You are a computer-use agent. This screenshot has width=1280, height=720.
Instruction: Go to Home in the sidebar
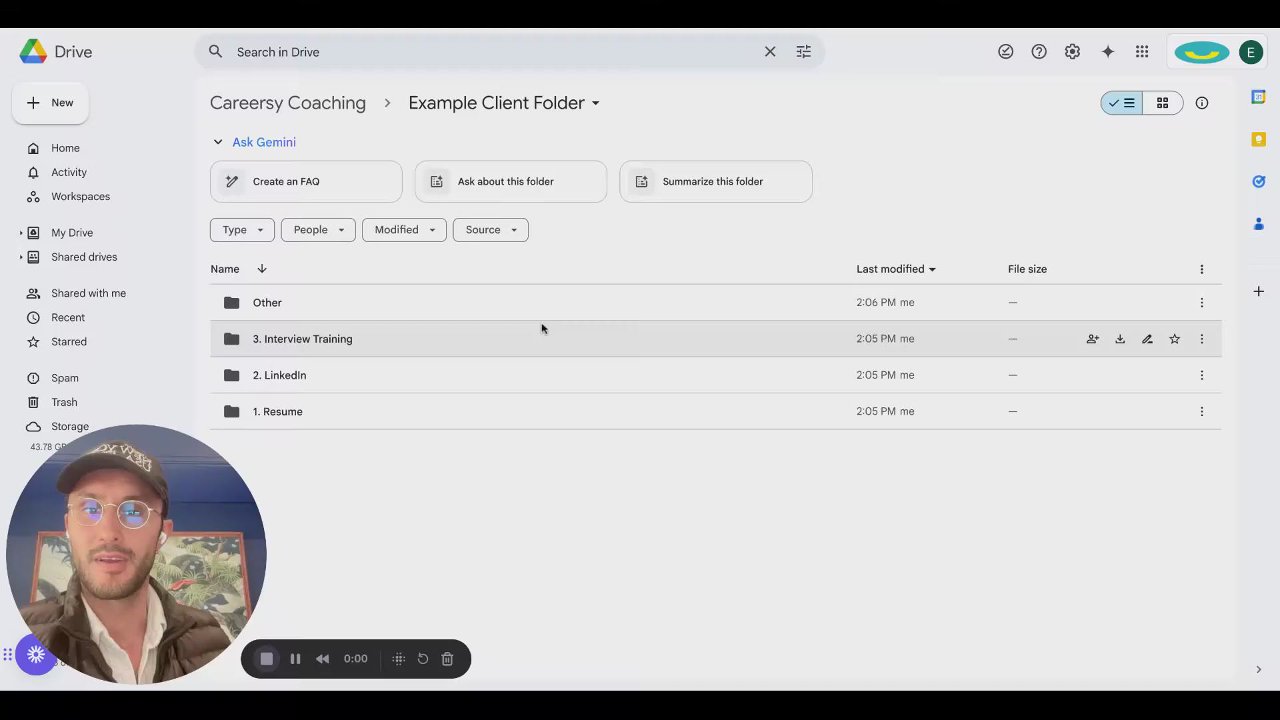(65, 148)
